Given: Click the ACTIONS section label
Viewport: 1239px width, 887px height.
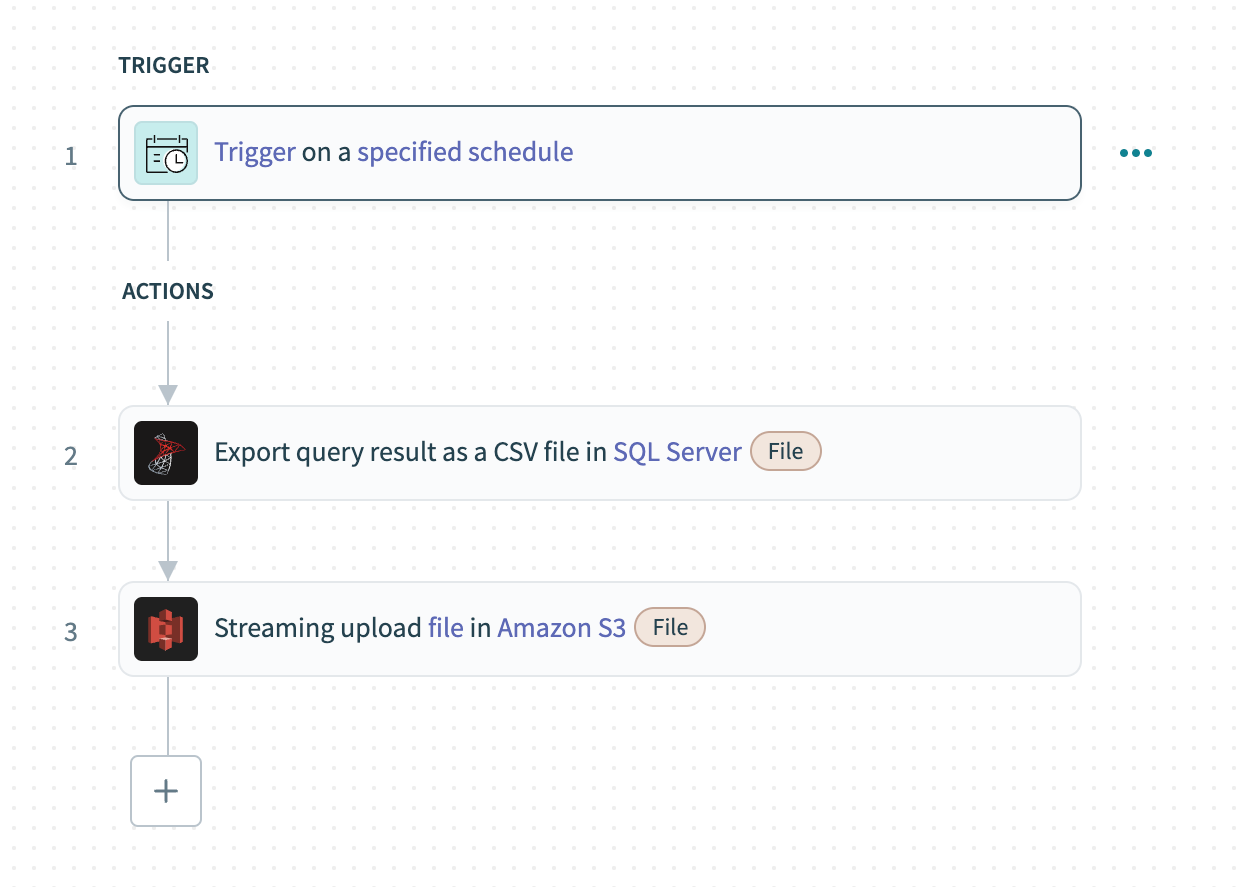Looking at the screenshot, I should 168,291.
